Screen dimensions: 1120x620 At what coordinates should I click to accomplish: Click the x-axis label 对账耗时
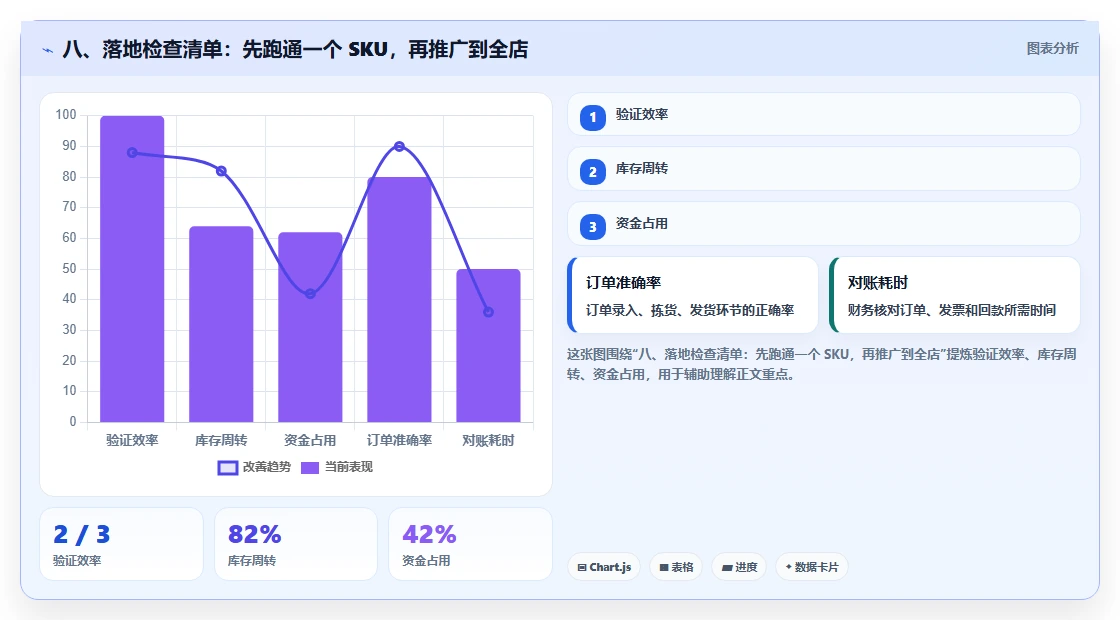pos(489,441)
